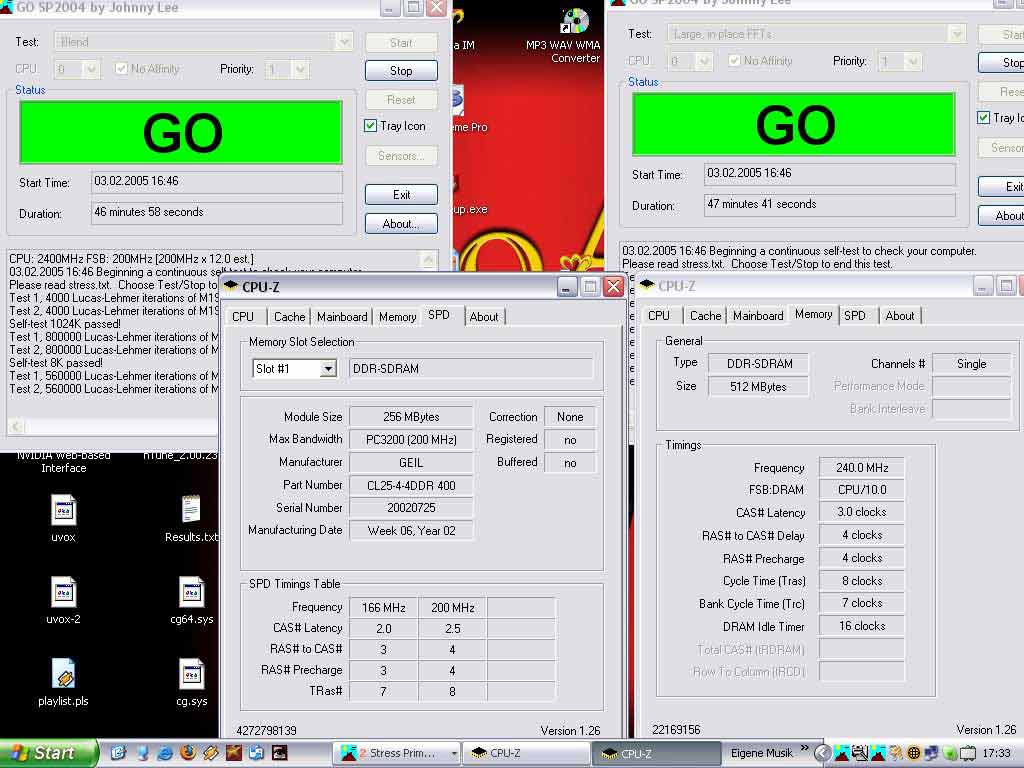The image size is (1024, 768).
Task: Open the CPU dropdown in the Large FFTs window
Action: coord(703,61)
